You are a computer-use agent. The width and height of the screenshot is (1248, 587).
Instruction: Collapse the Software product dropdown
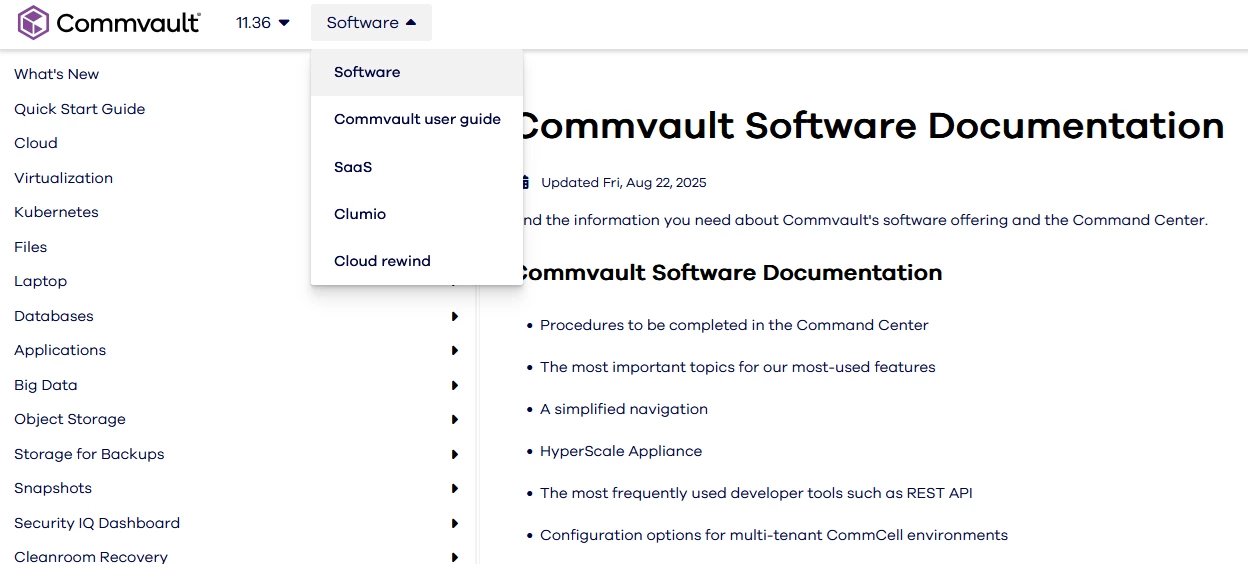(371, 22)
